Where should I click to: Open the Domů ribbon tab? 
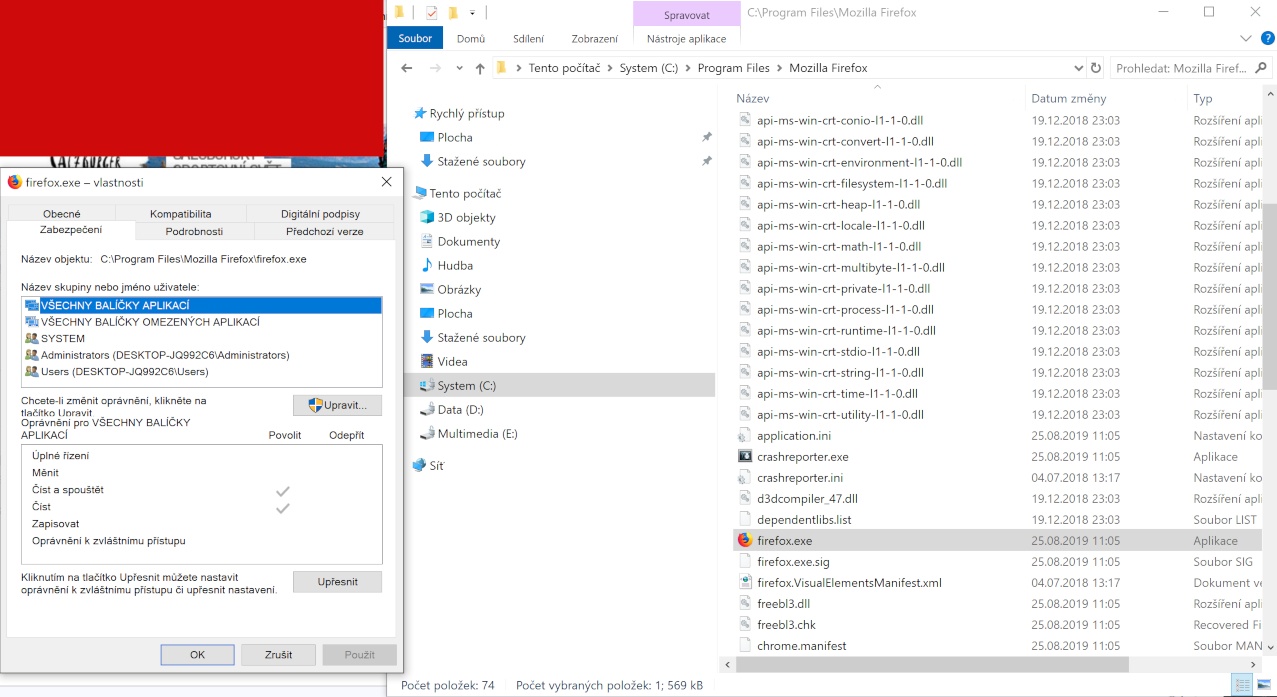point(471,38)
